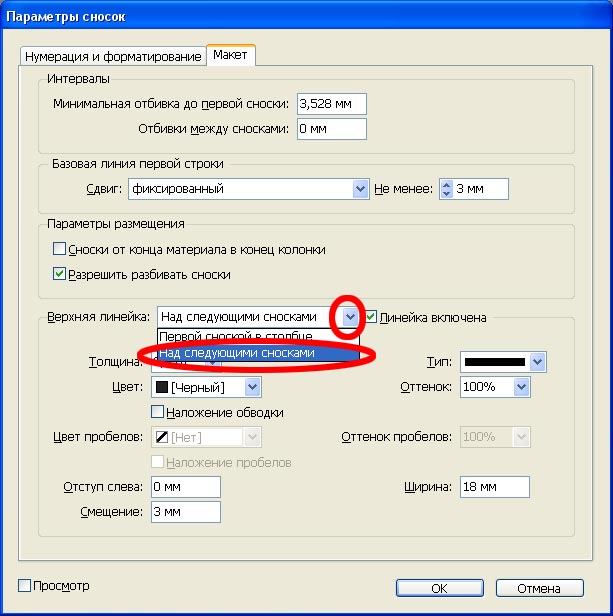Viewport: 613px width, 616px height.
Task: Open the Оттенок пробелов dropdown
Action: click(x=521, y=437)
